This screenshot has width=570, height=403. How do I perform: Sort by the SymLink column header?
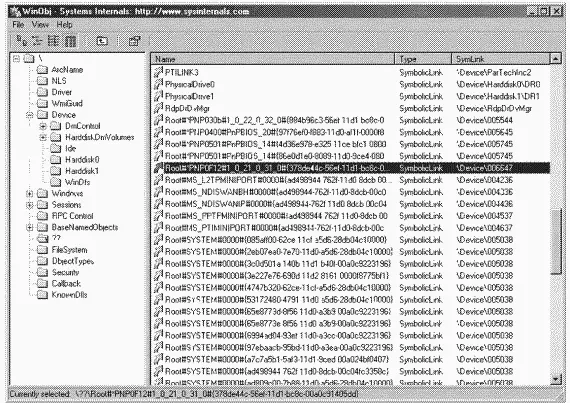[x=501, y=59]
